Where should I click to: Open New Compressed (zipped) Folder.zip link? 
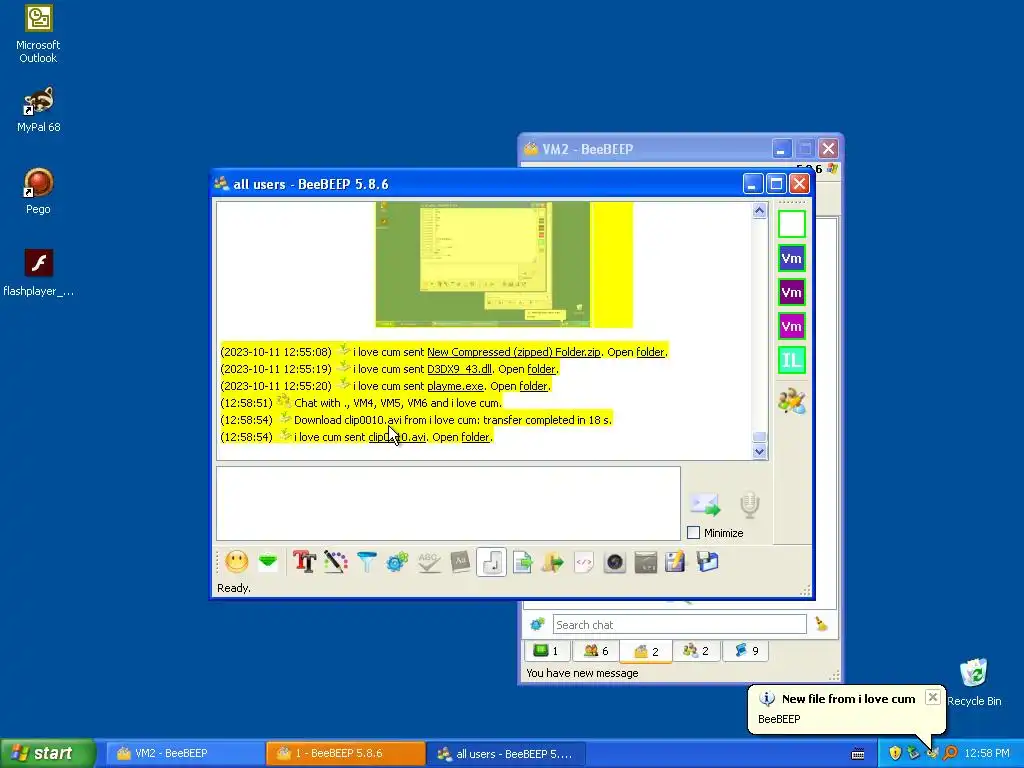tap(514, 352)
